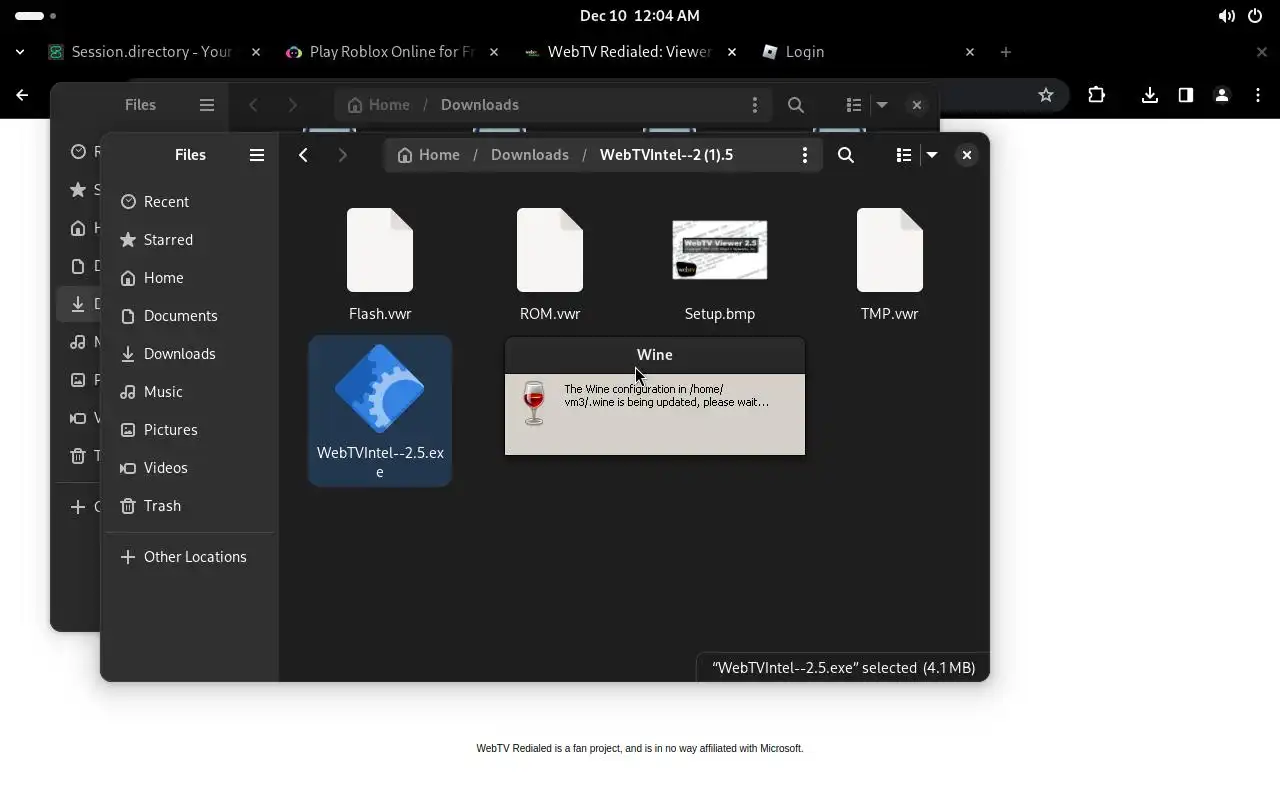Click Home breadcrumb in front Files path bar
The width and height of the screenshot is (1280, 800).
click(428, 155)
